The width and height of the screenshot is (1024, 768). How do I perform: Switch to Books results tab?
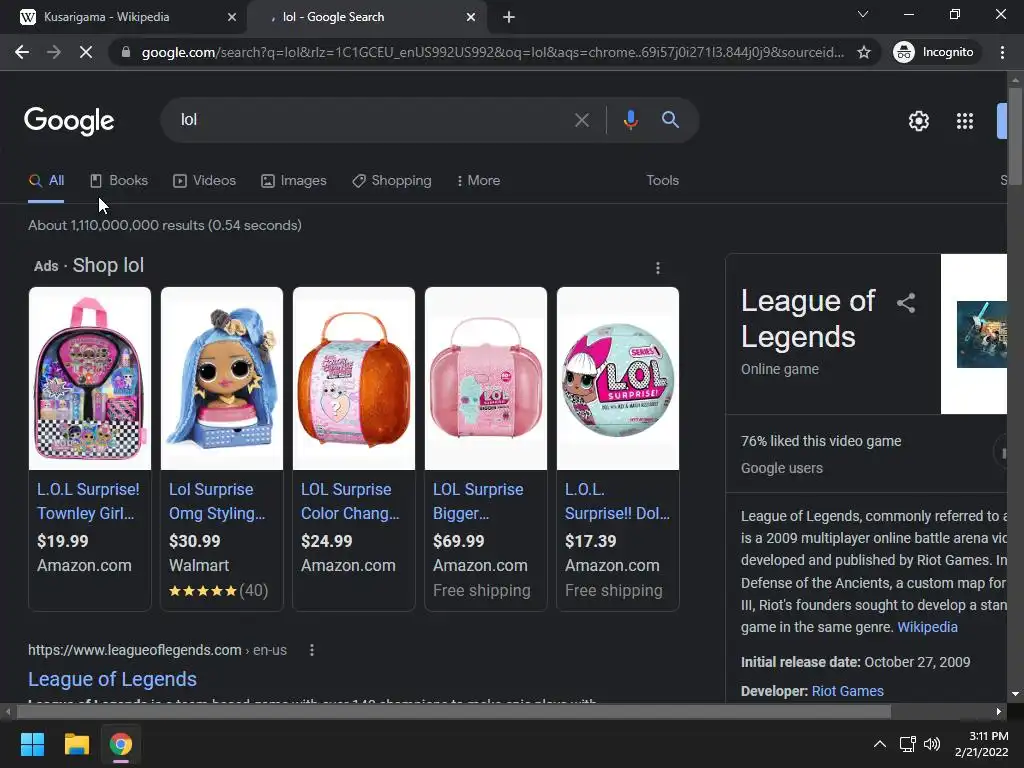pyautogui.click(x=119, y=180)
